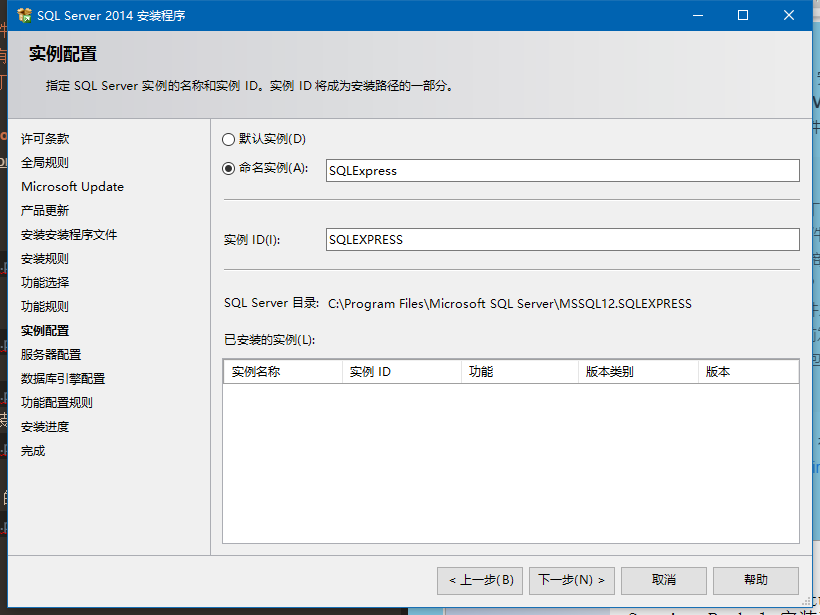Select the Microsoft Update step in sidebar

pyautogui.click(x=73, y=187)
